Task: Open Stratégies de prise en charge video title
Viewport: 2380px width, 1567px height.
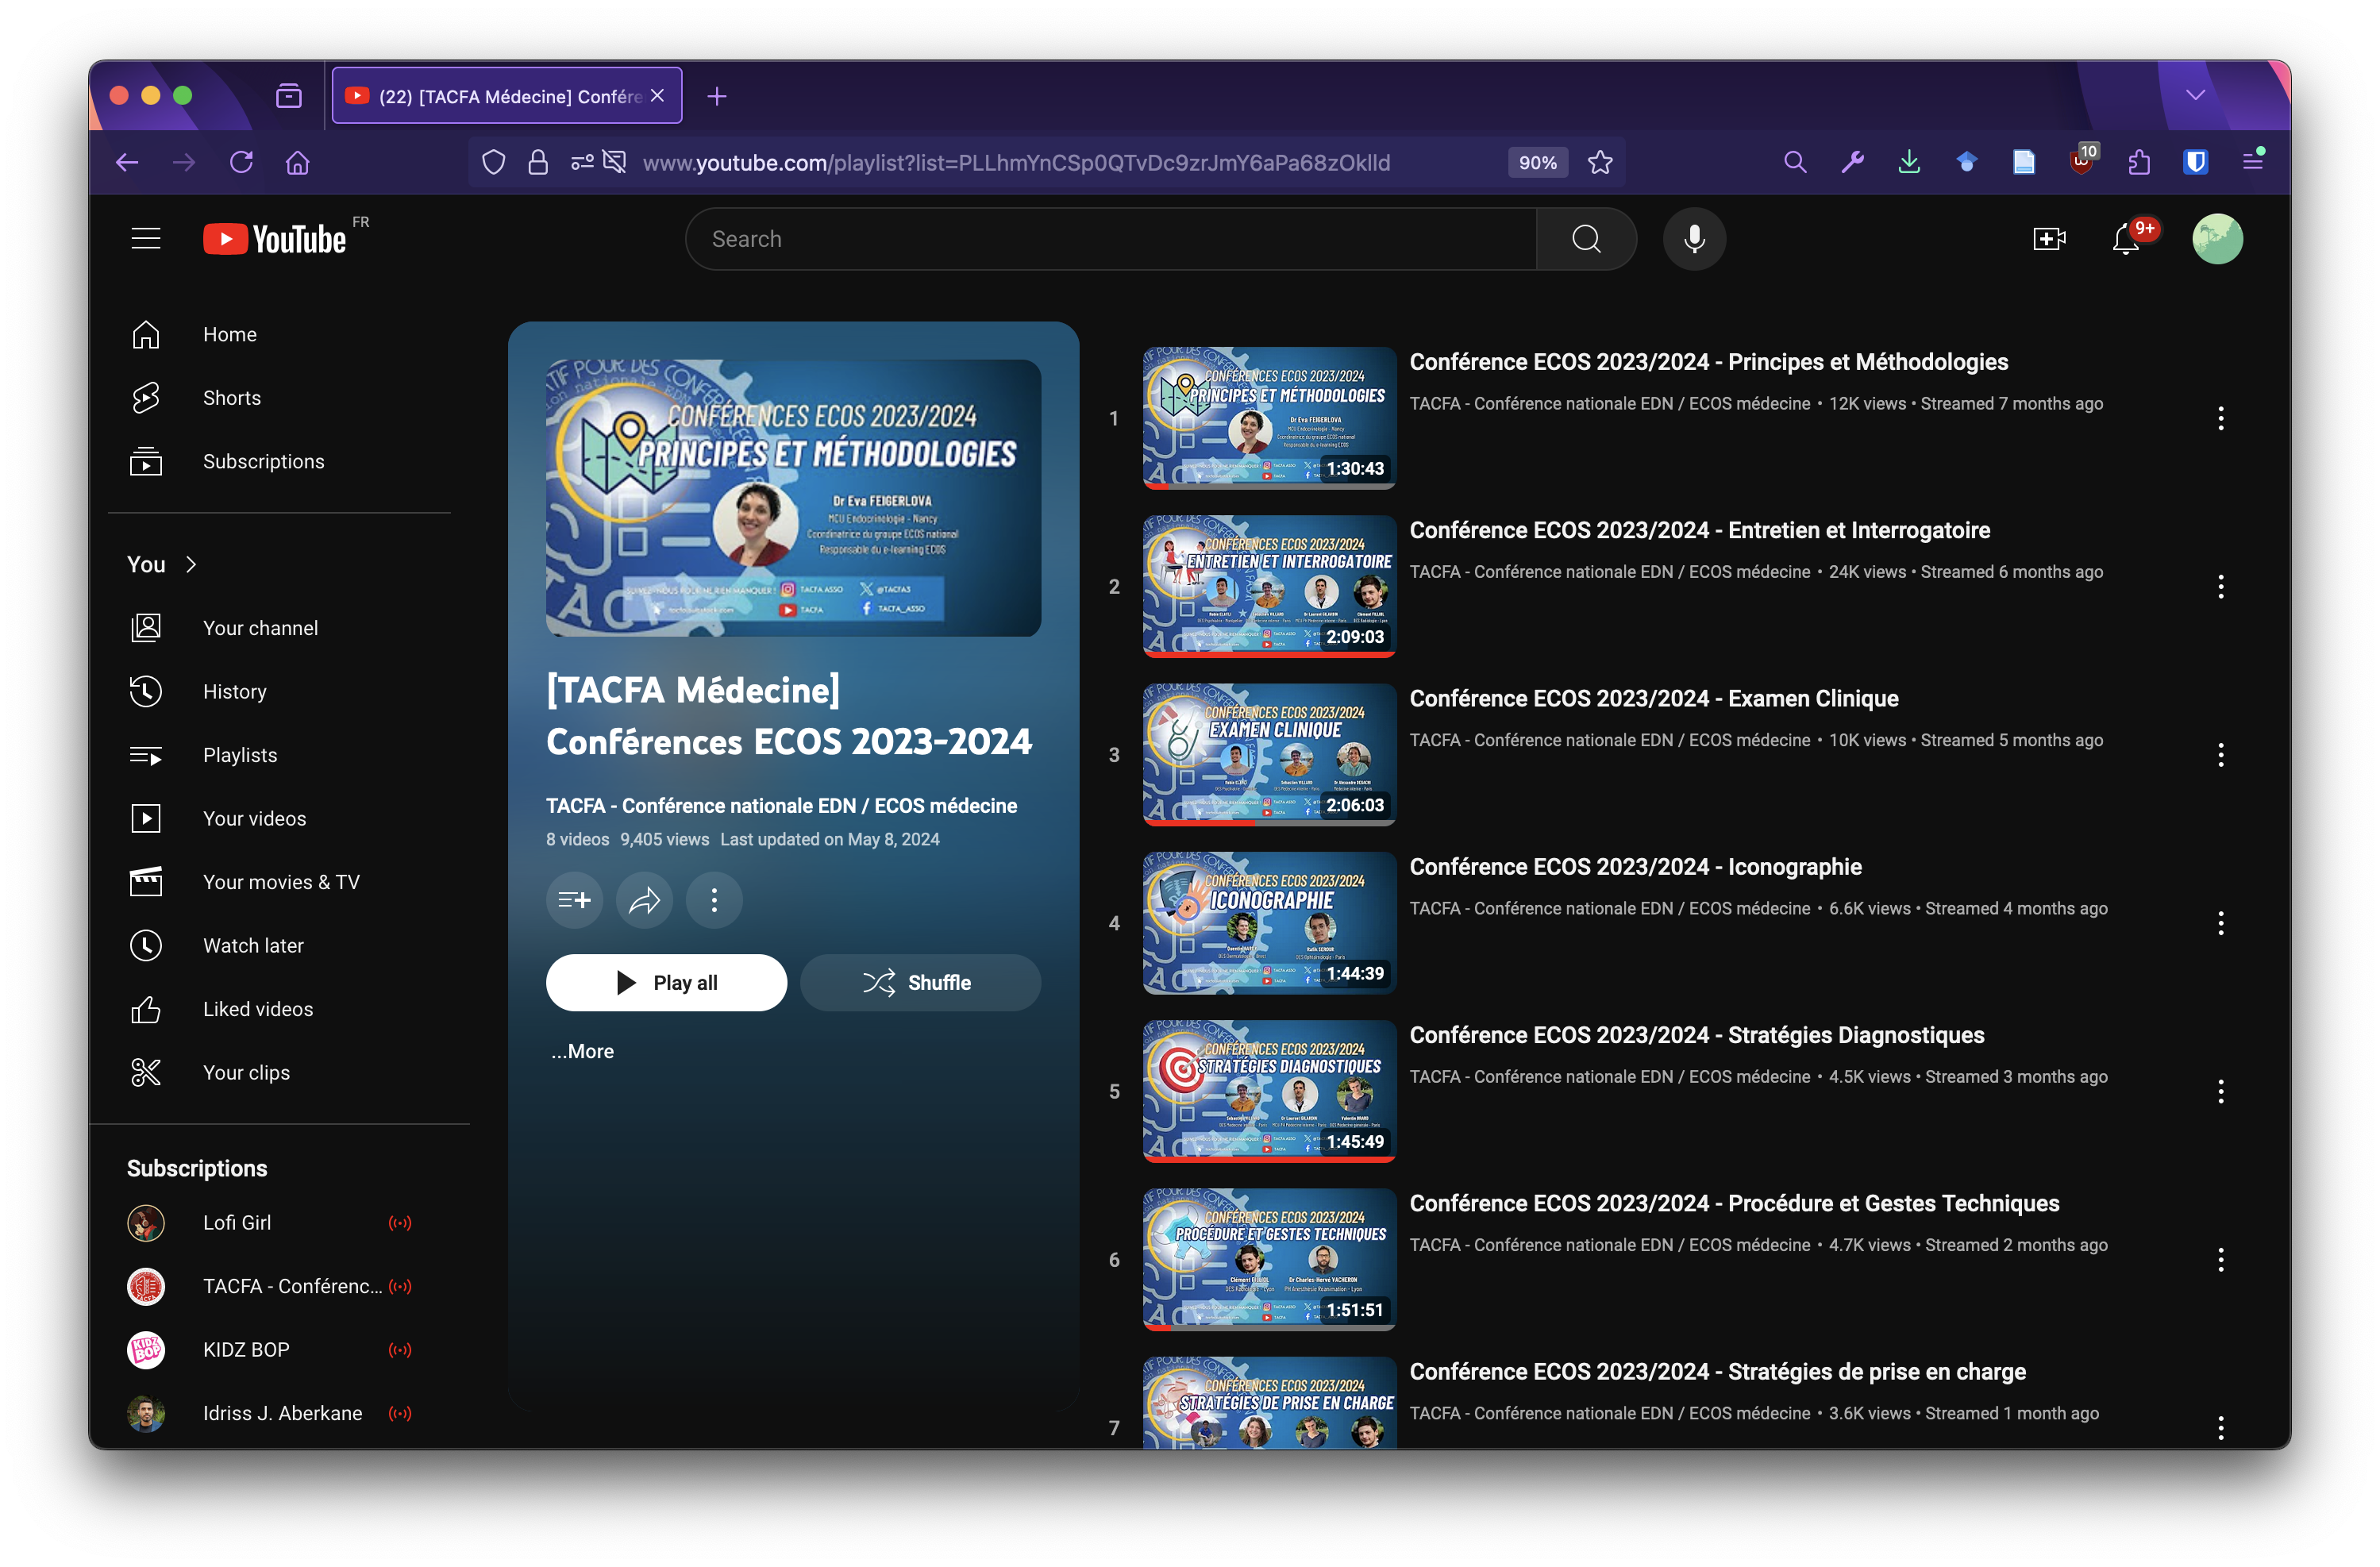Action: [1717, 1371]
